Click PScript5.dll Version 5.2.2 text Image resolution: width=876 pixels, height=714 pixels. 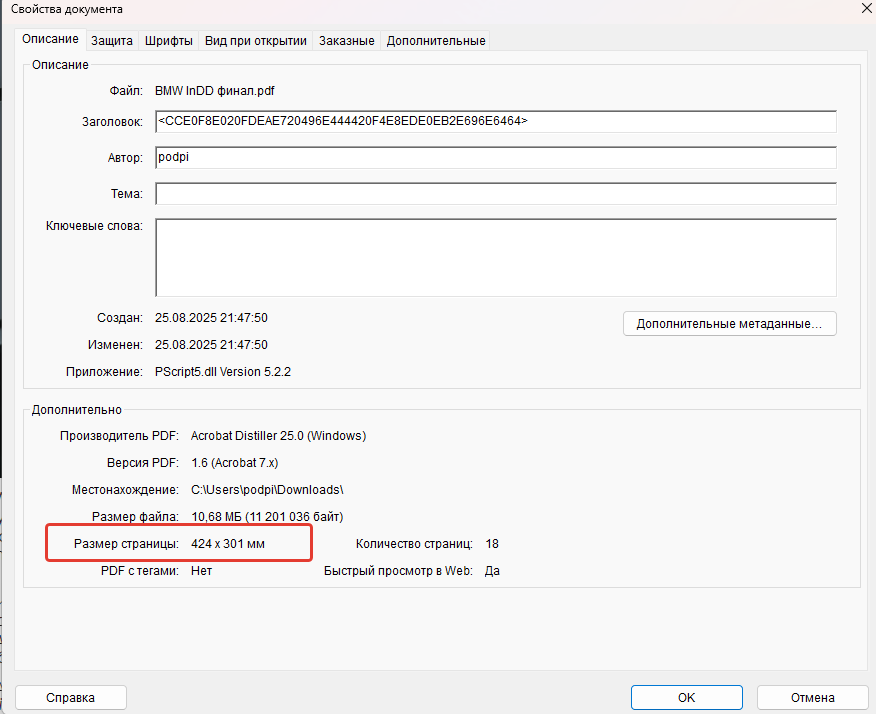(223, 372)
